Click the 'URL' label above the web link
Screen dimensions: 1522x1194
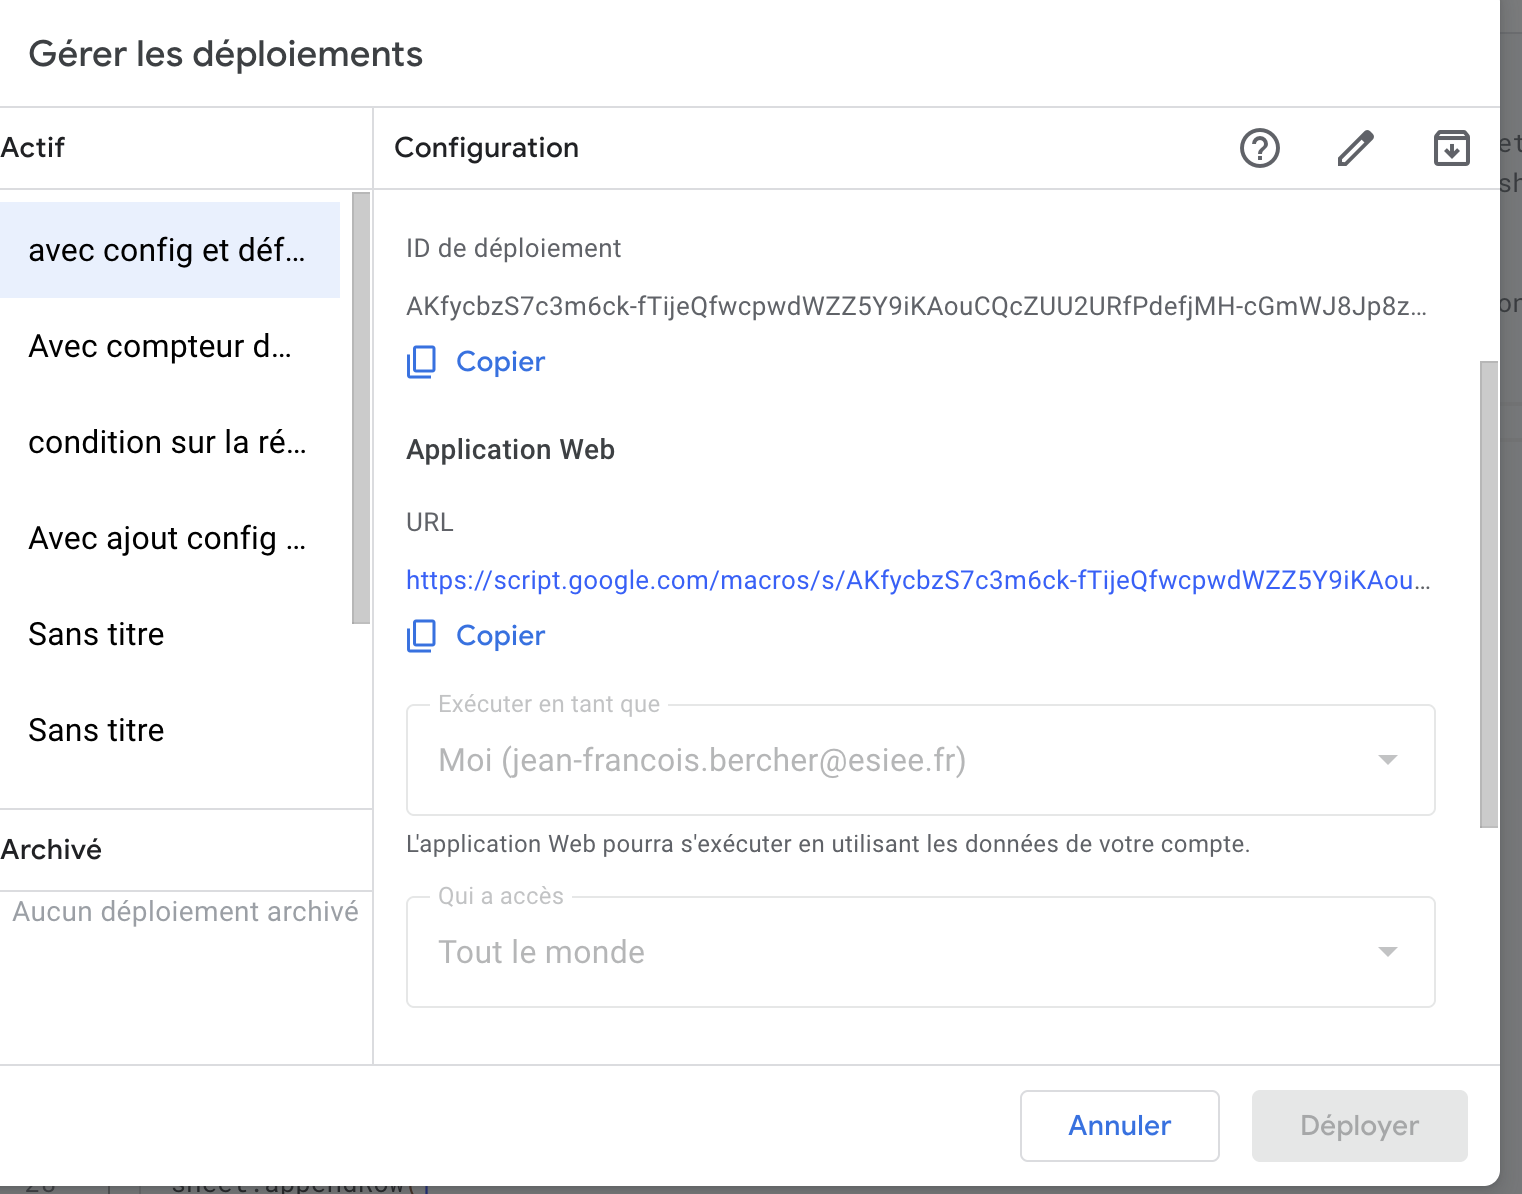pos(430,522)
